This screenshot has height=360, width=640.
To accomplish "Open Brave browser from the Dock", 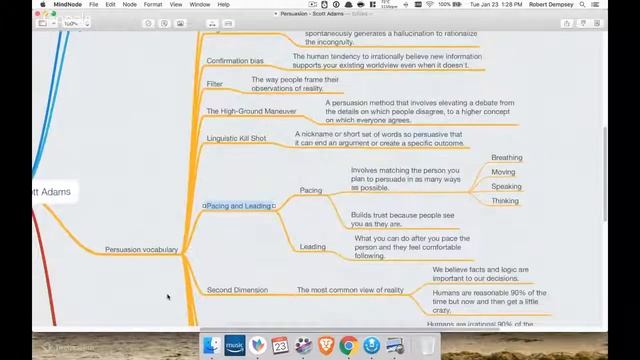I will [326, 345].
